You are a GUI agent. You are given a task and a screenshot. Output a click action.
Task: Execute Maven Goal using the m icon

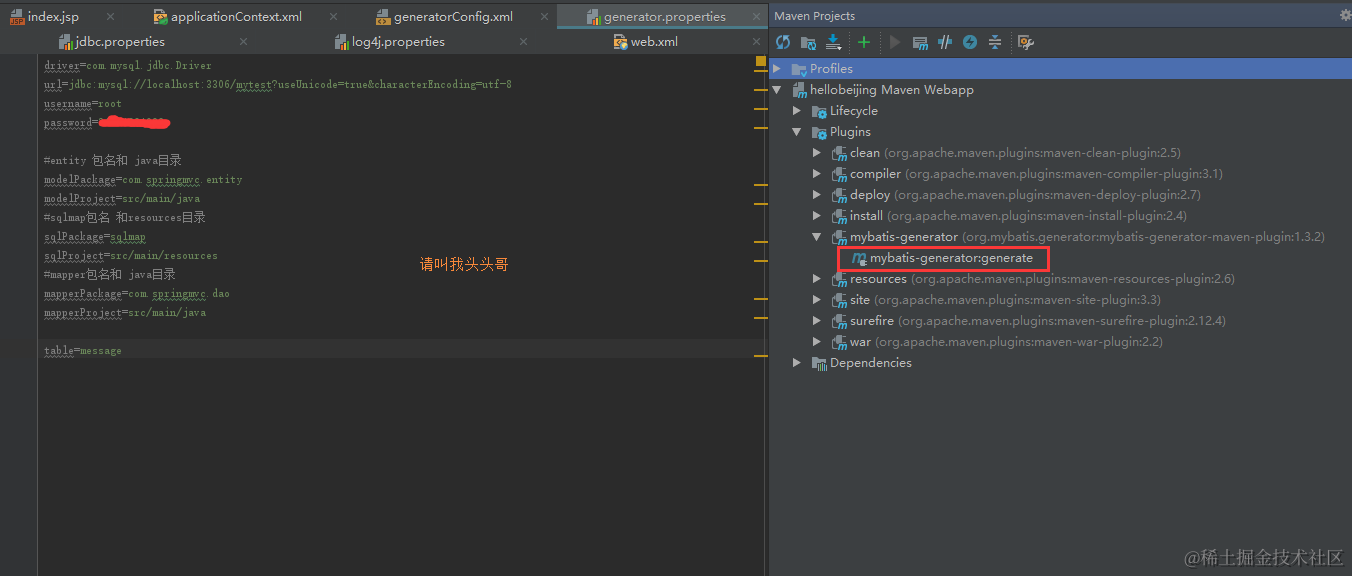click(921, 42)
